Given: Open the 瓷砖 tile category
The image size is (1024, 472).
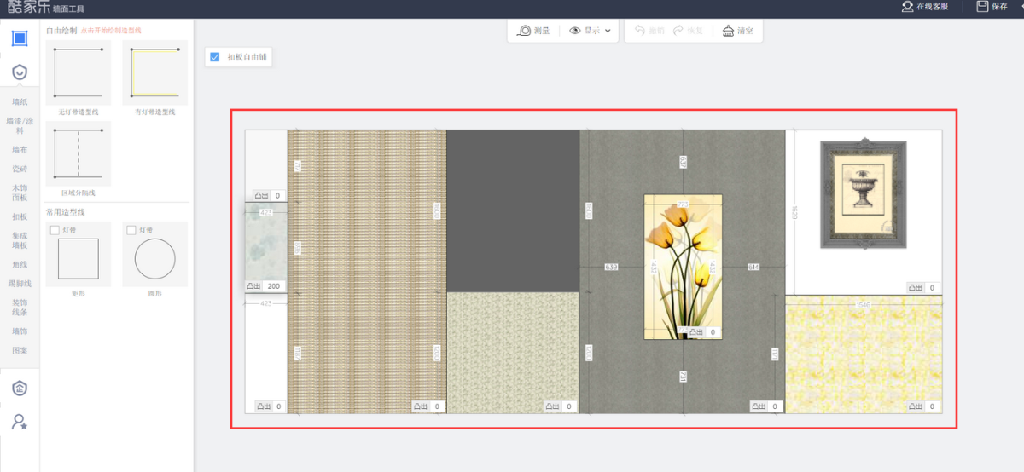Looking at the screenshot, I should point(20,168).
